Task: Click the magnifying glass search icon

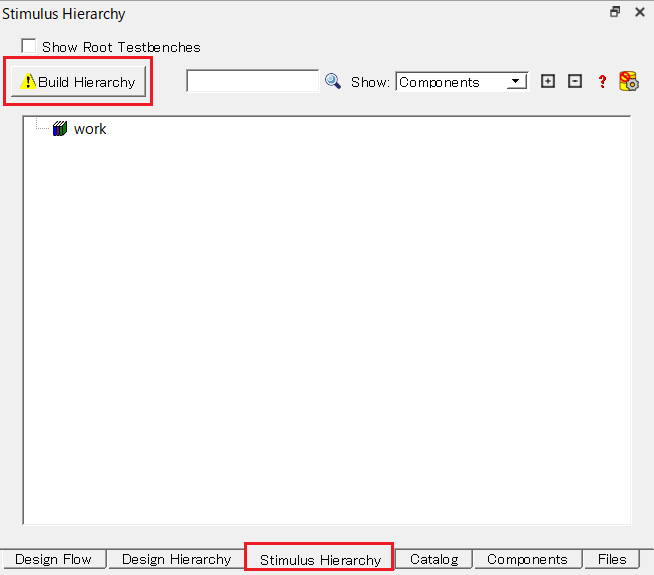Action: pos(333,81)
